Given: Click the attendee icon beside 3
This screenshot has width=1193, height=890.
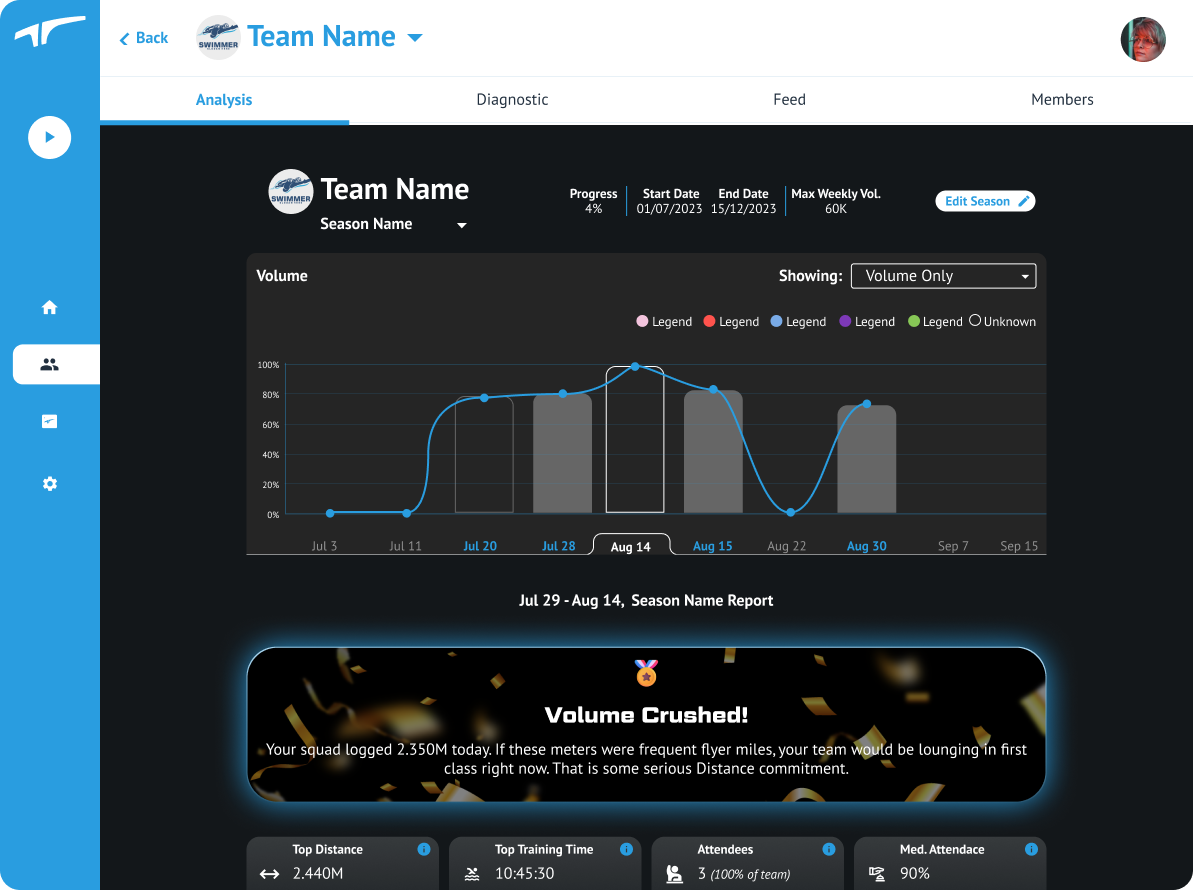Looking at the screenshot, I should click(x=674, y=874).
